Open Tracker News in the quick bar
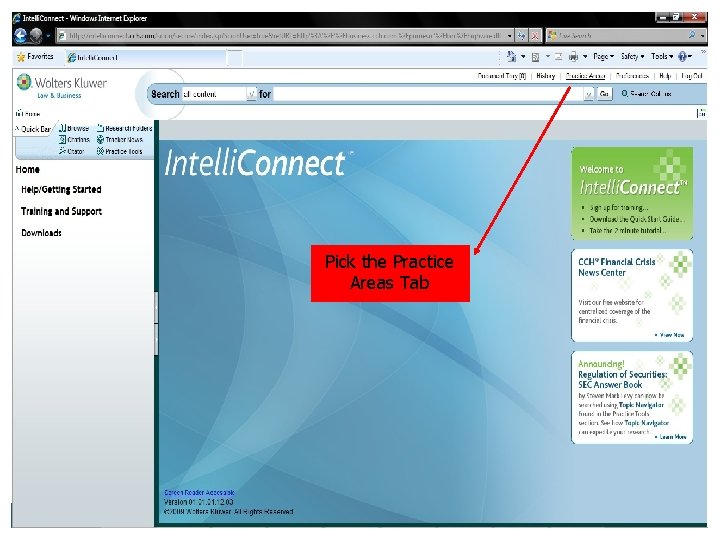The width and height of the screenshot is (720, 540). click(120, 140)
